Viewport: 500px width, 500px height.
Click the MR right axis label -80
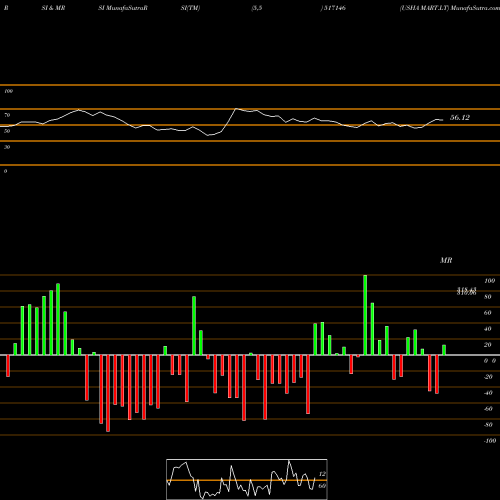(488, 425)
